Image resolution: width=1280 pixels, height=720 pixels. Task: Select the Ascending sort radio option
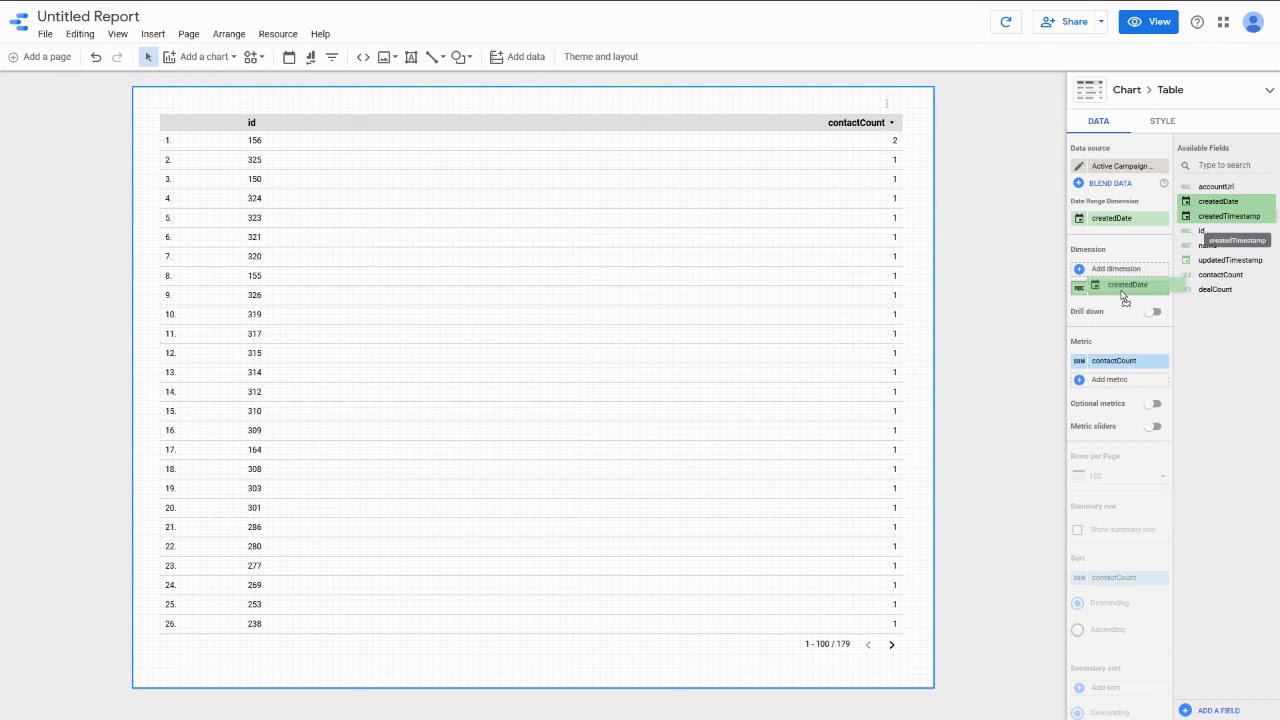1077,630
